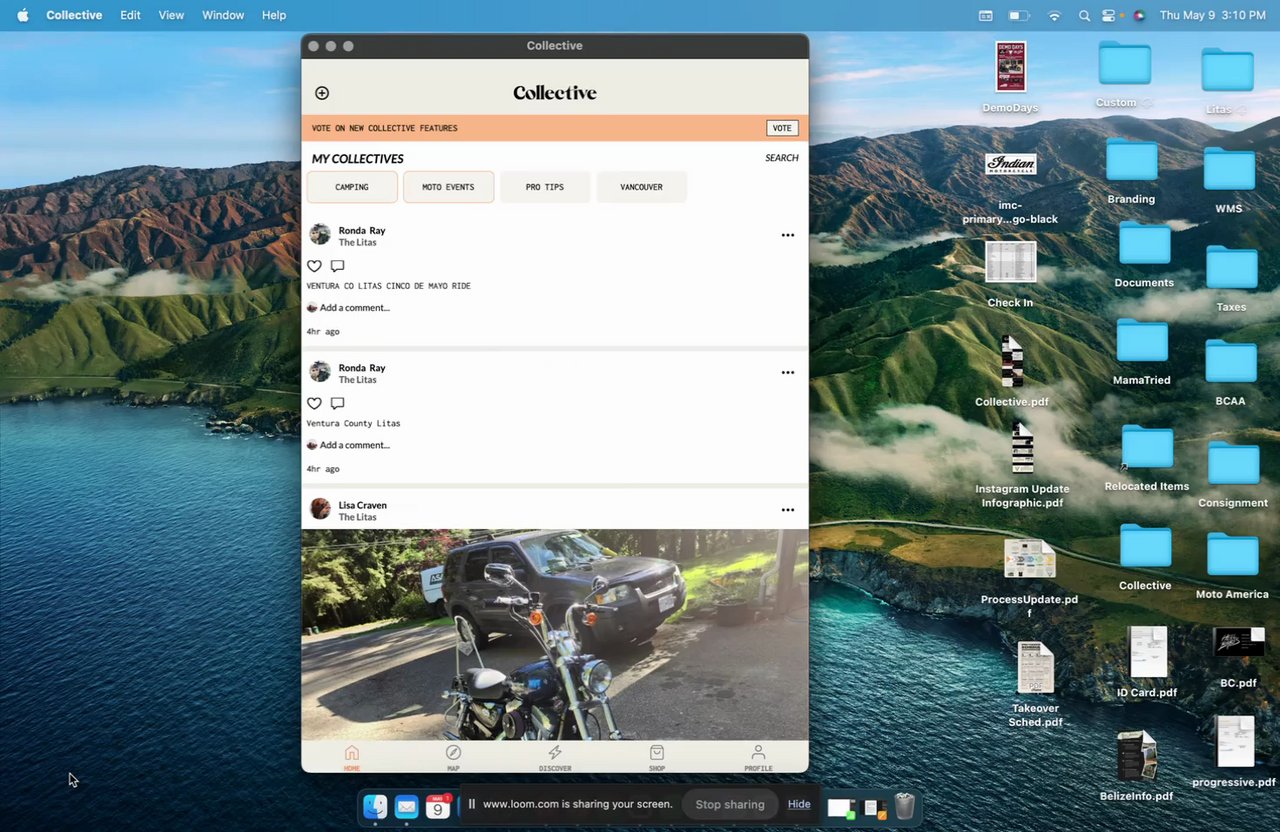Open the Edit menu
The image size is (1280, 832).
coord(130,15)
